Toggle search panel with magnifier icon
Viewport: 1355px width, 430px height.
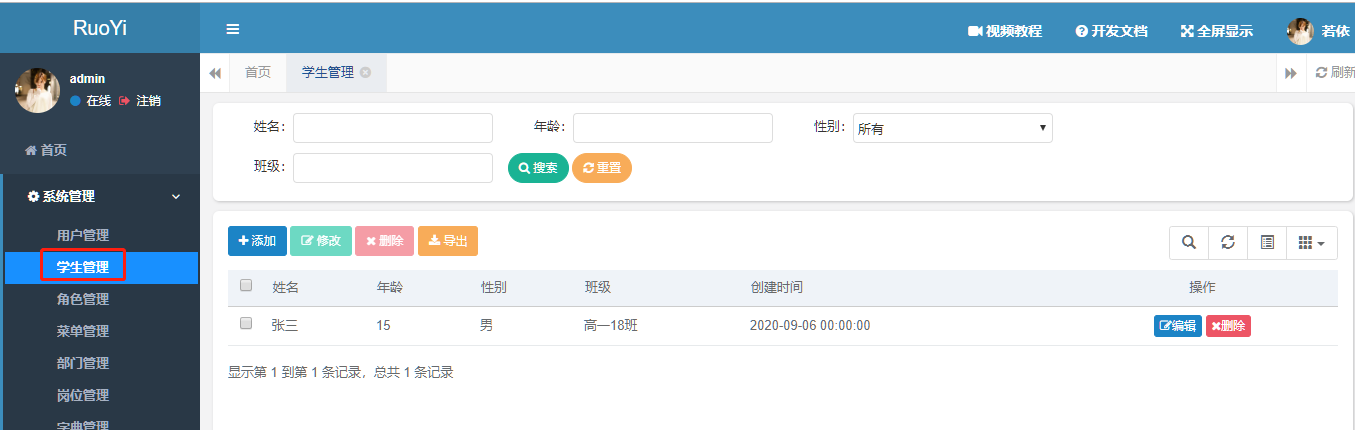pos(1189,242)
